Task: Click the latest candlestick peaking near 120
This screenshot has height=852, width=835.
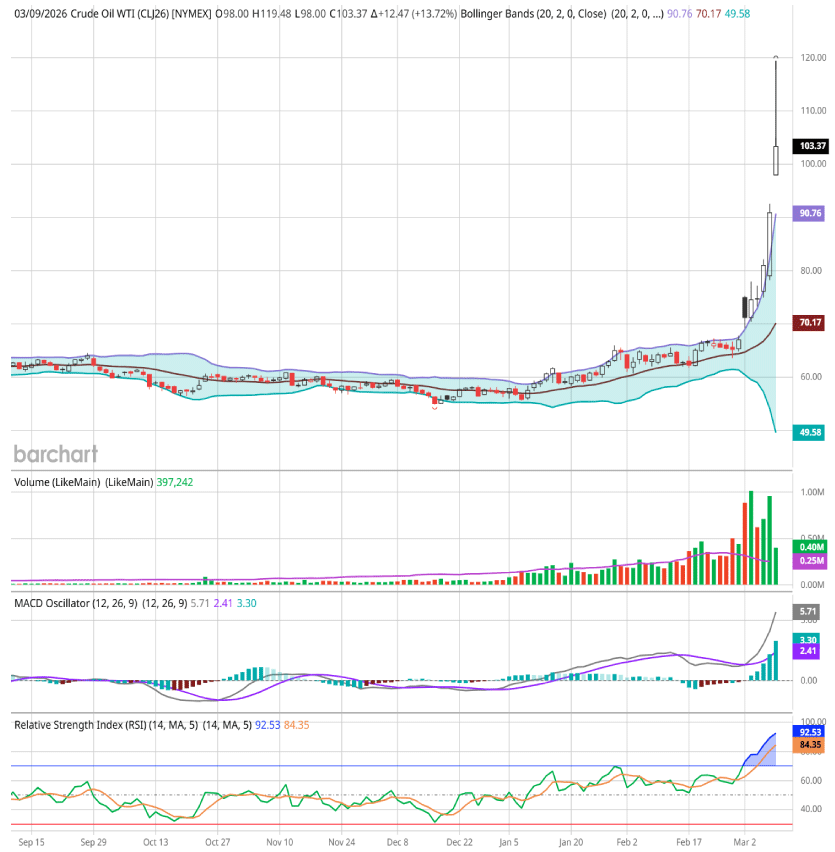Action: pos(776,160)
